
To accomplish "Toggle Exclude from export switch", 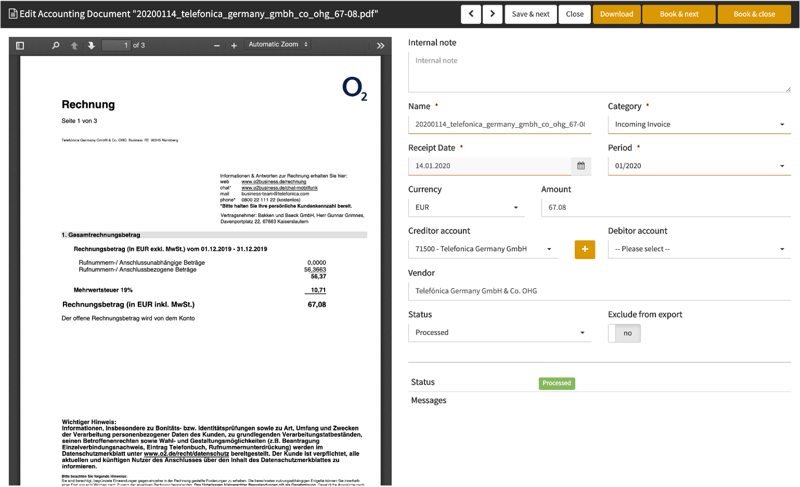I will coord(624,333).
